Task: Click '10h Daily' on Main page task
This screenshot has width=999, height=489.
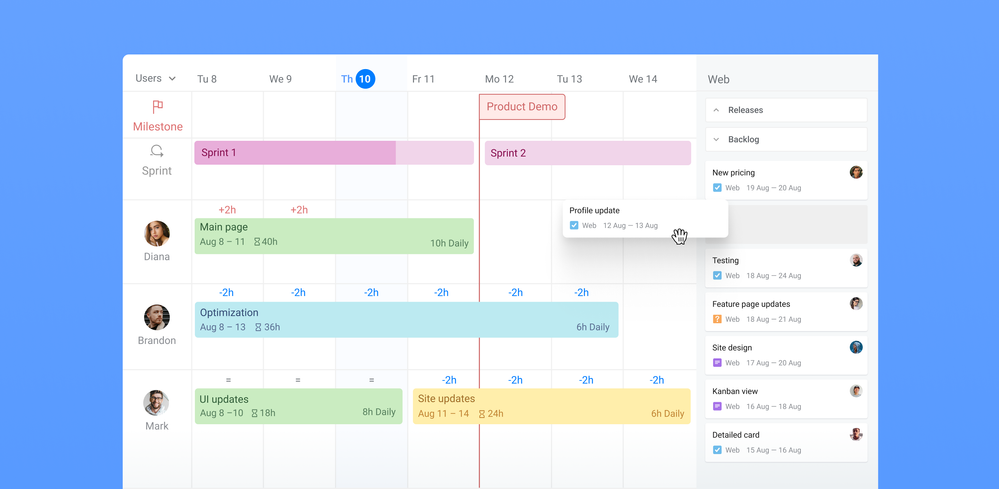Action: pos(449,243)
